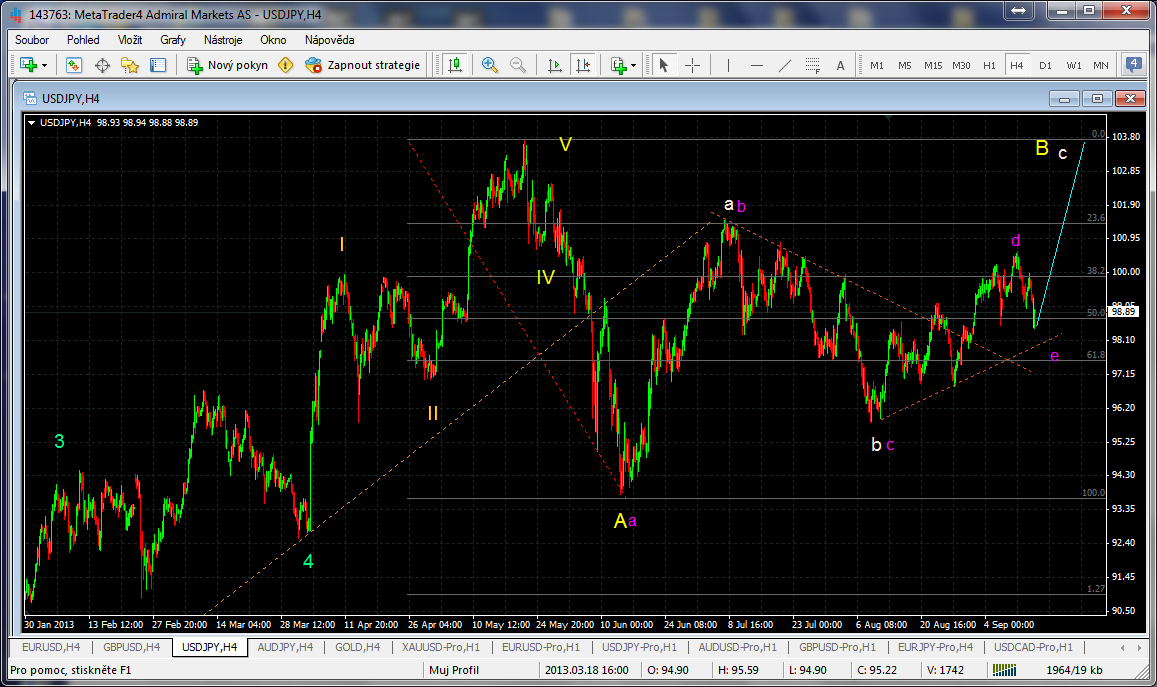Viewport: 1157px width, 687px height.
Task: Open the indicators list icon
Action: pyautogui.click(x=618, y=65)
